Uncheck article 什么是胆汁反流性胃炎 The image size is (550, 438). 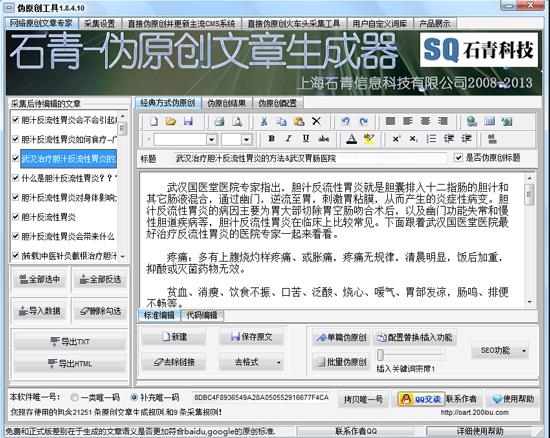[x=15, y=178]
